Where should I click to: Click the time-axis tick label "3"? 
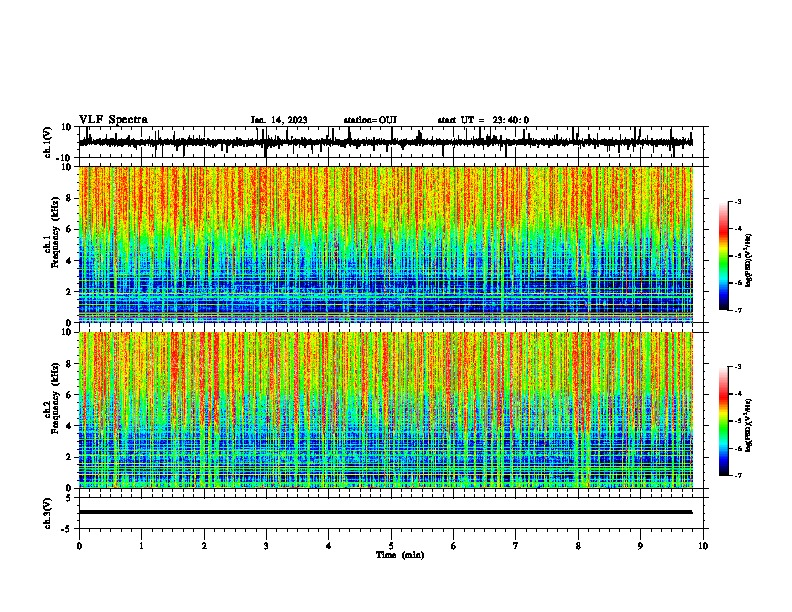267,546
